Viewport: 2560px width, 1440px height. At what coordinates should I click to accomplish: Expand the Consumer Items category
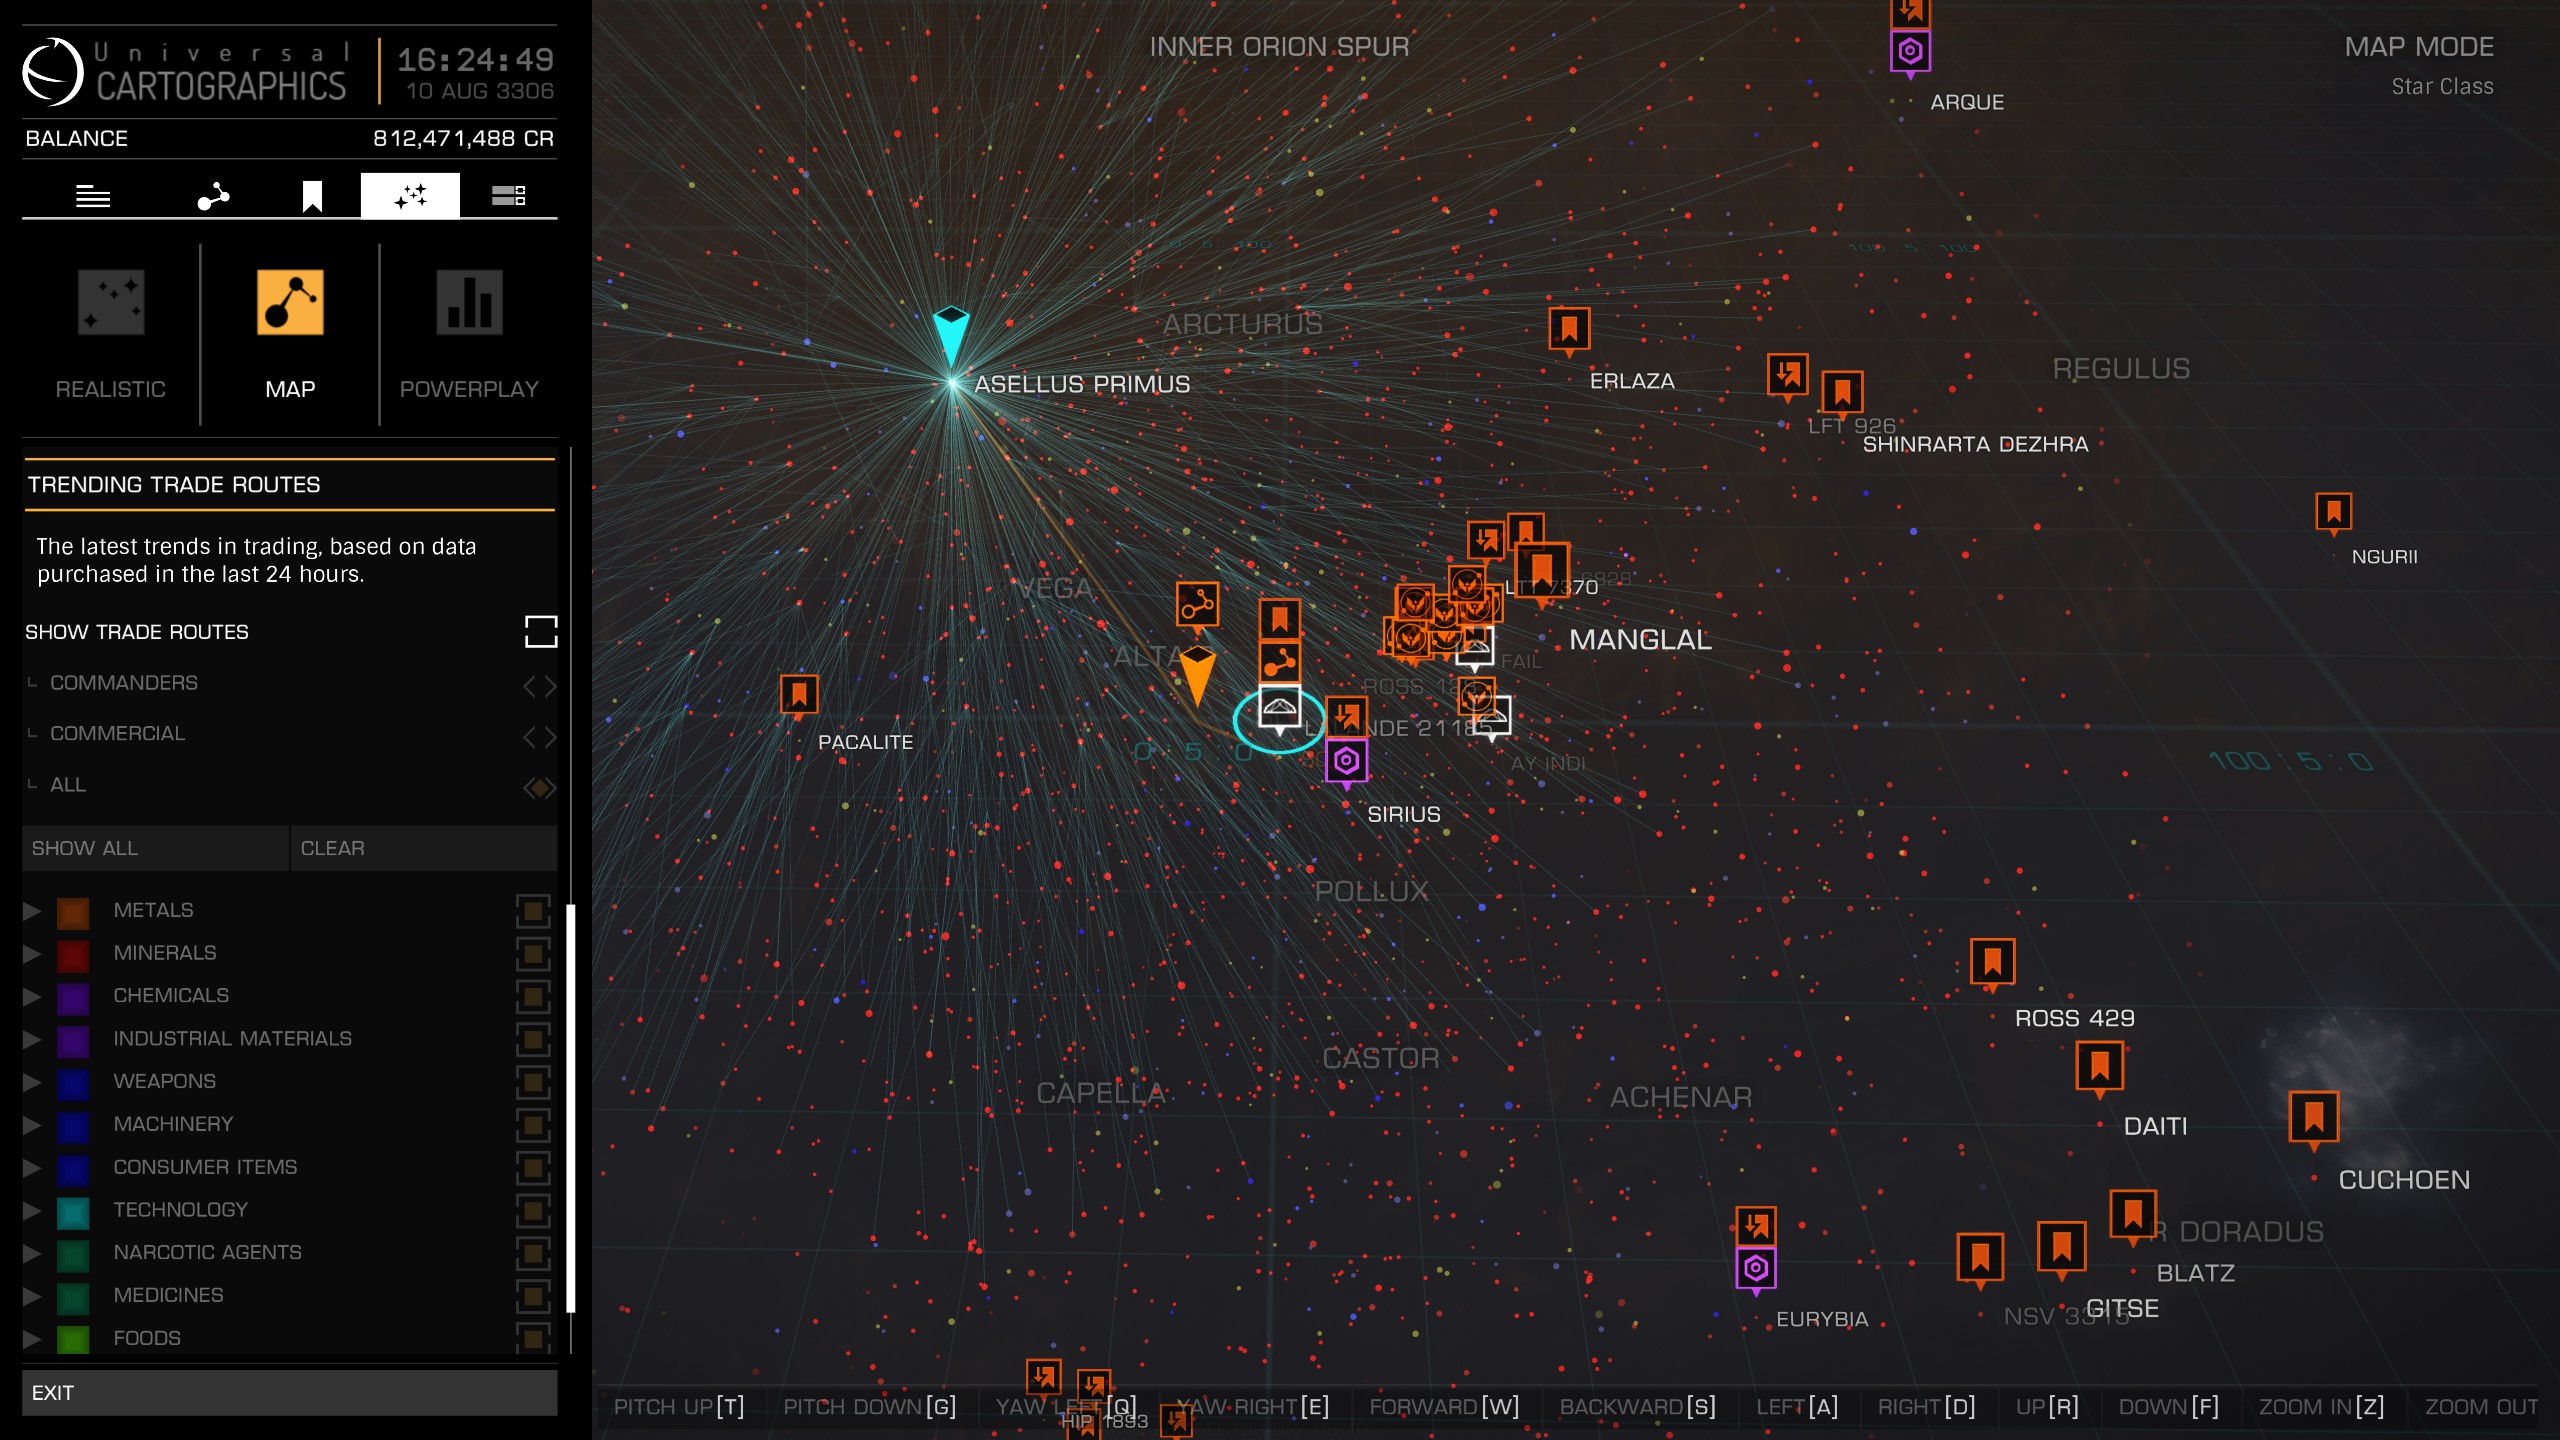click(32, 1168)
